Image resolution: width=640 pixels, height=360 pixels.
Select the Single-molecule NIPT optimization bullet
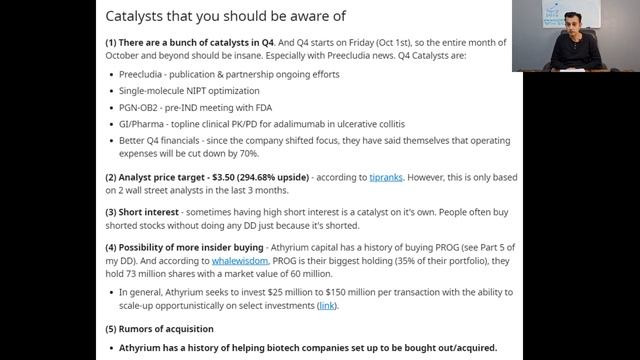(189, 91)
